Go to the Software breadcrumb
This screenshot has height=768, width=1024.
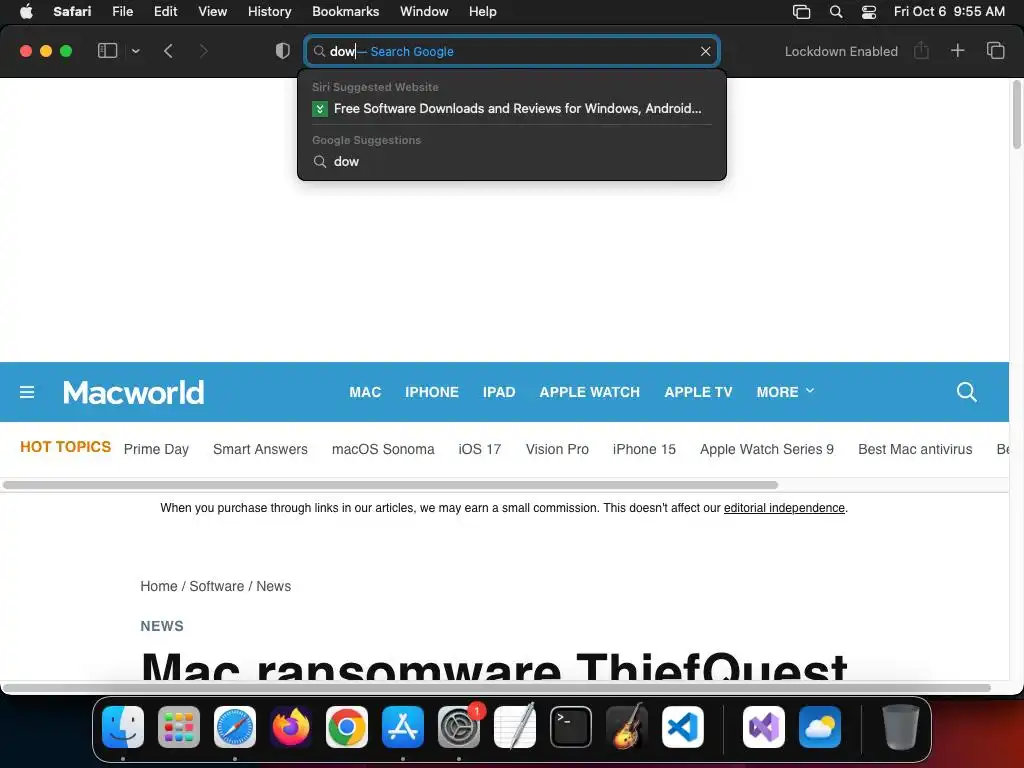217,586
